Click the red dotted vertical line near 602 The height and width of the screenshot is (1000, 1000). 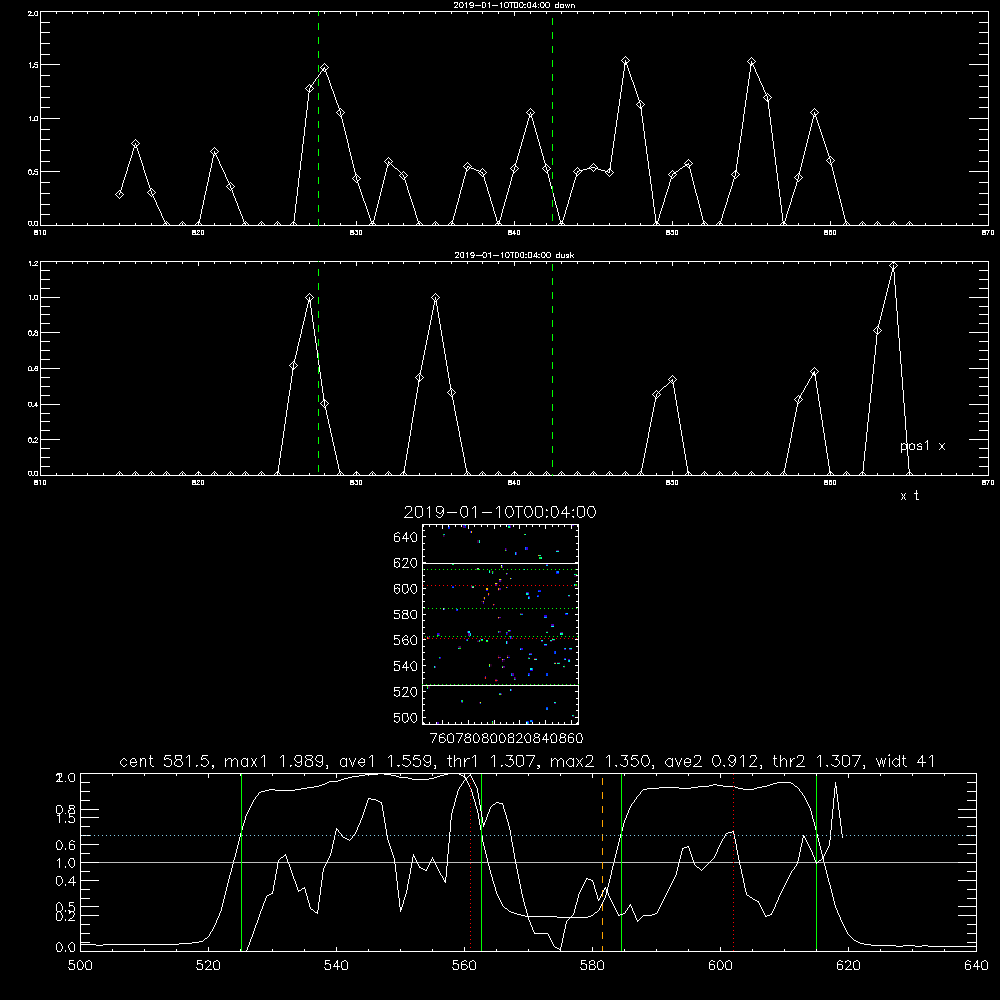point(733,862)
